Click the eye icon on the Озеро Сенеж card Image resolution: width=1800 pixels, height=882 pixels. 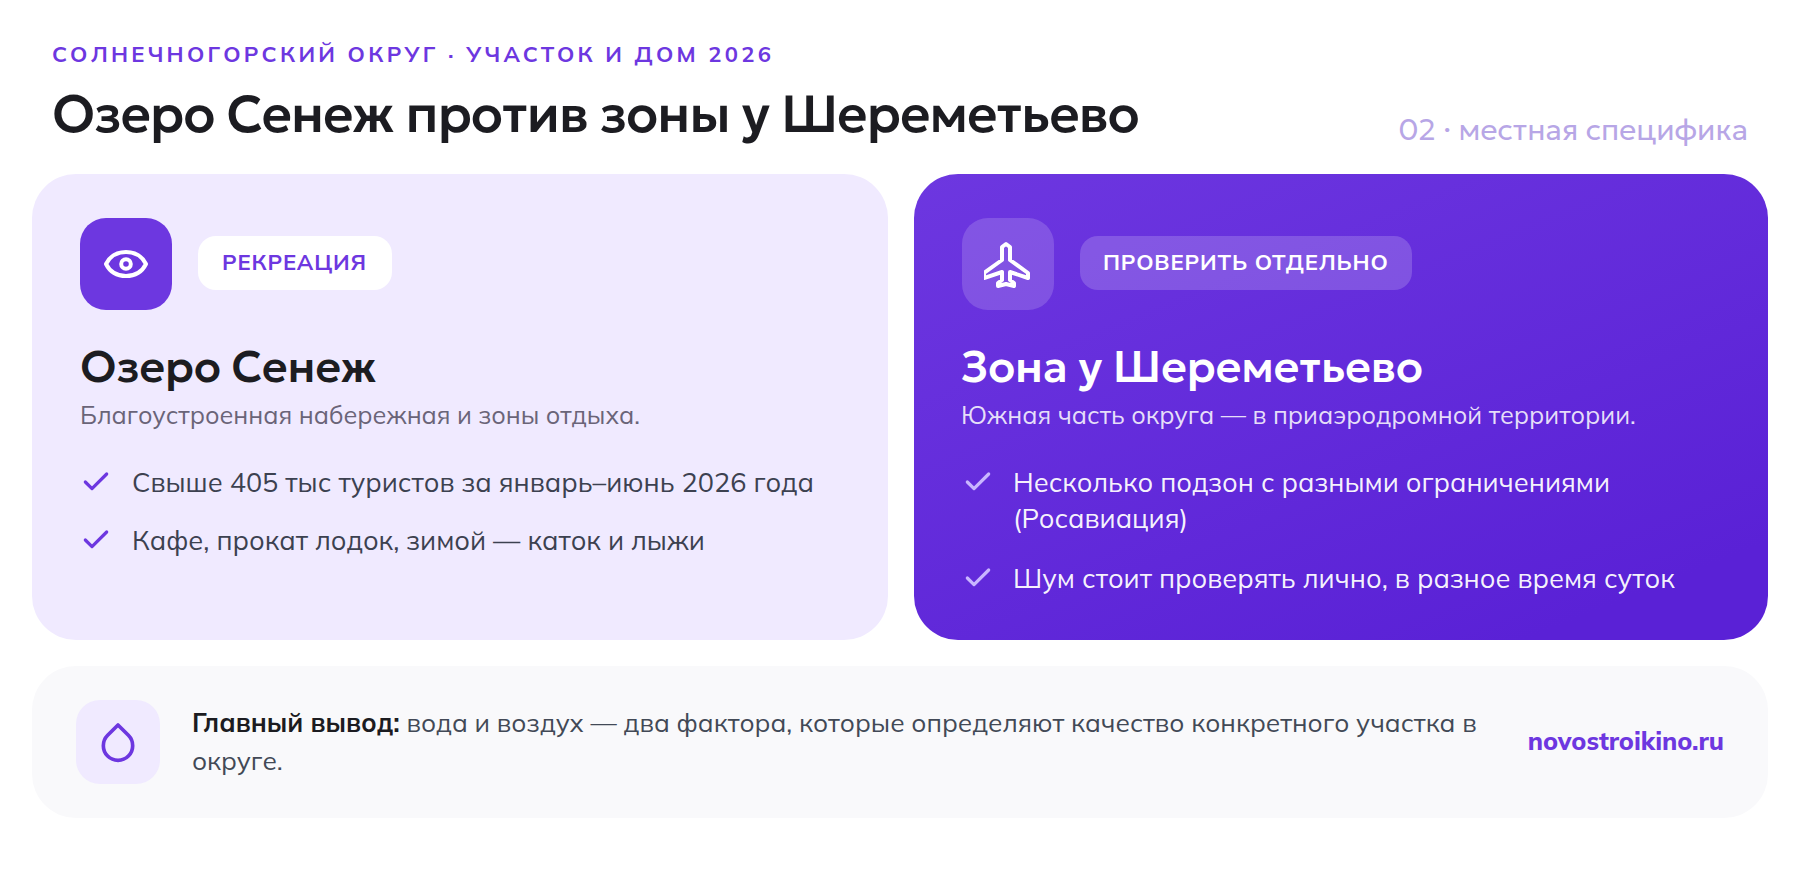[x=126, y=264]
